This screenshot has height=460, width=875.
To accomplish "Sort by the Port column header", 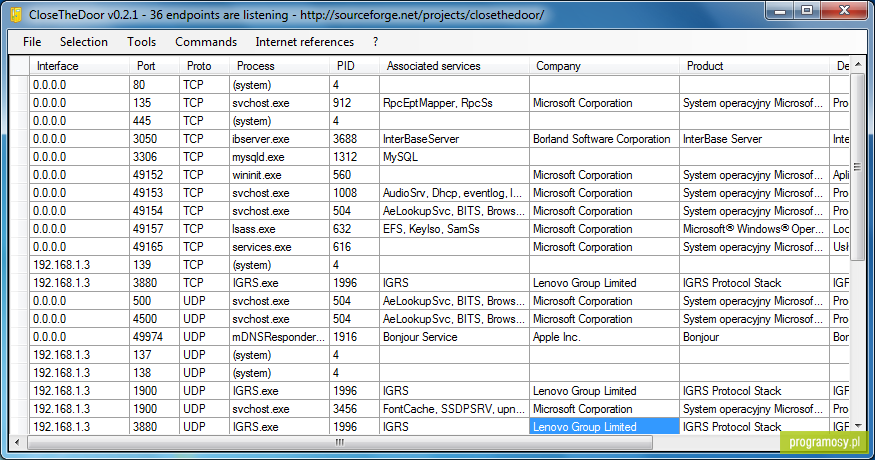I will click(x=155, y=66).
